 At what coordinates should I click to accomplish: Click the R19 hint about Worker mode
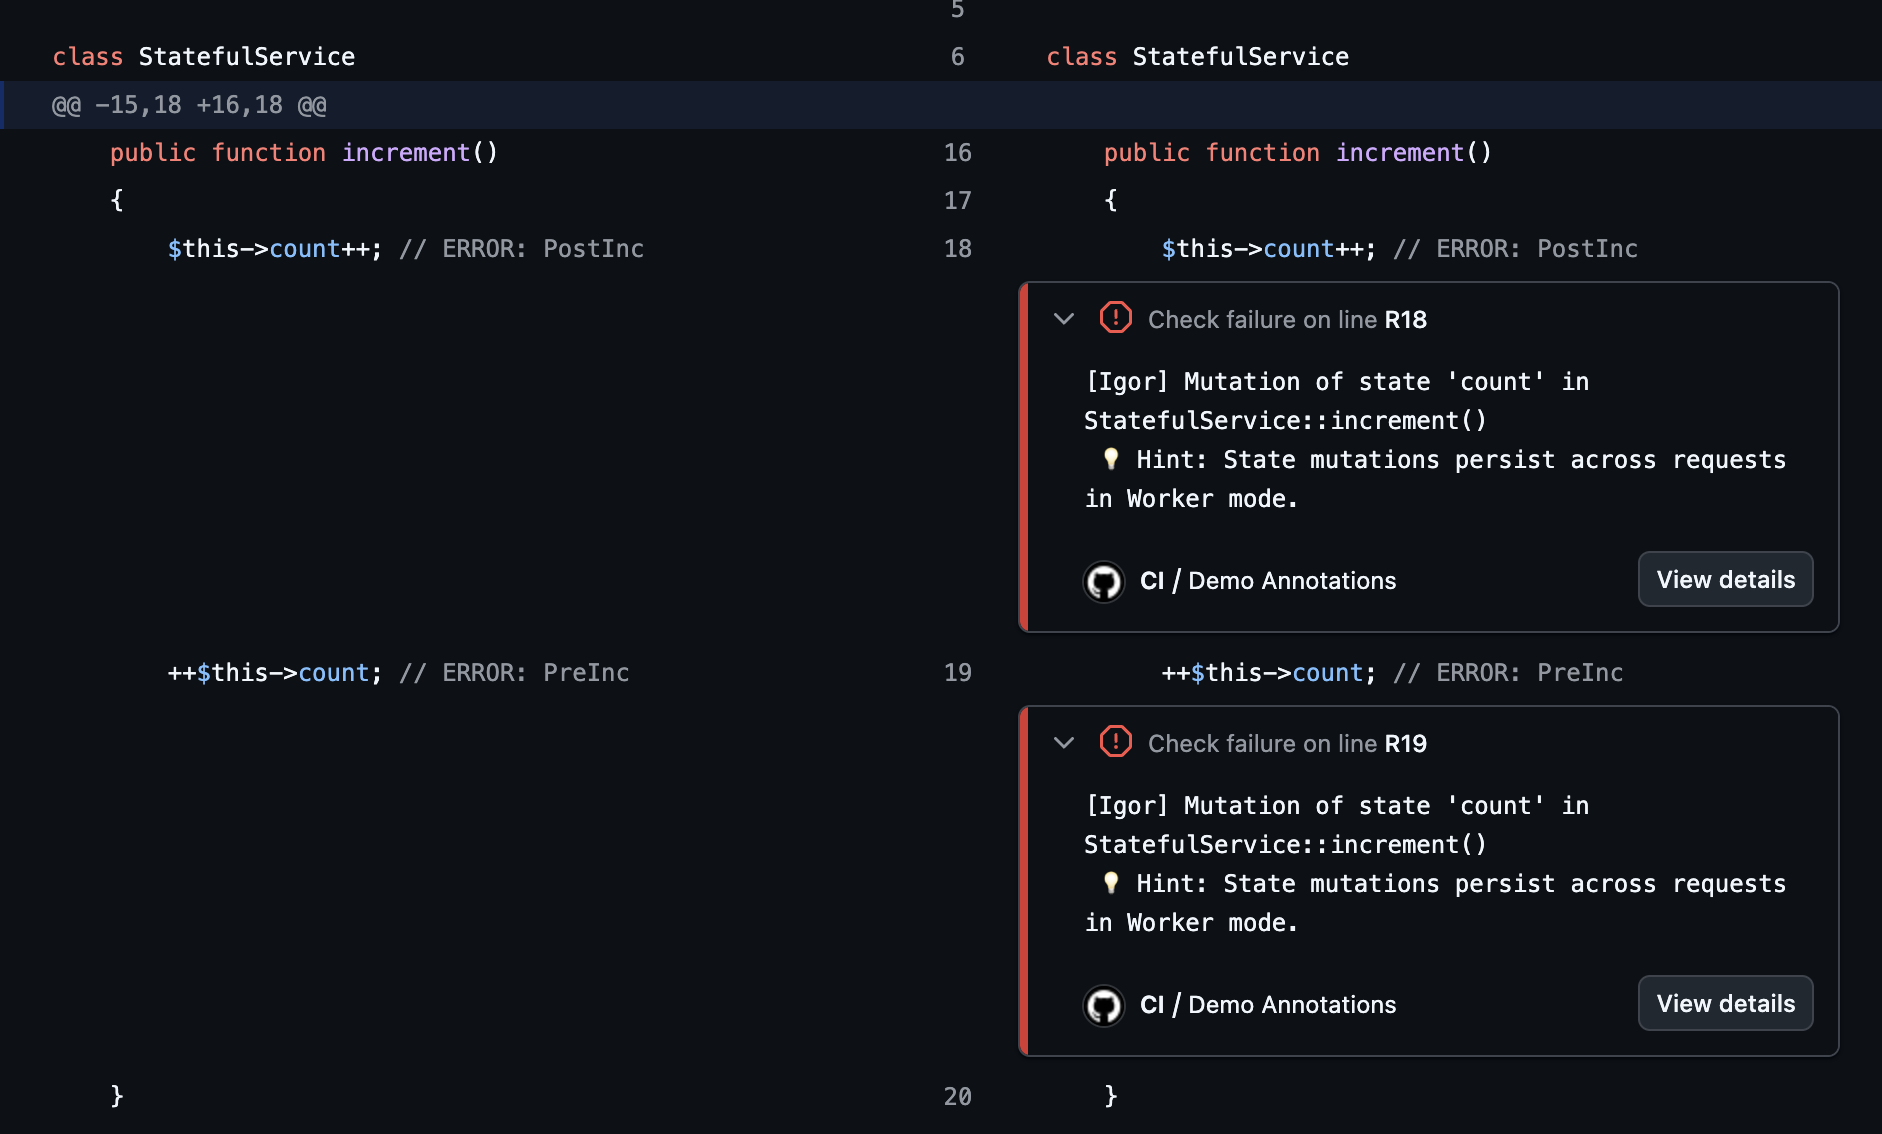point(1436,903)
